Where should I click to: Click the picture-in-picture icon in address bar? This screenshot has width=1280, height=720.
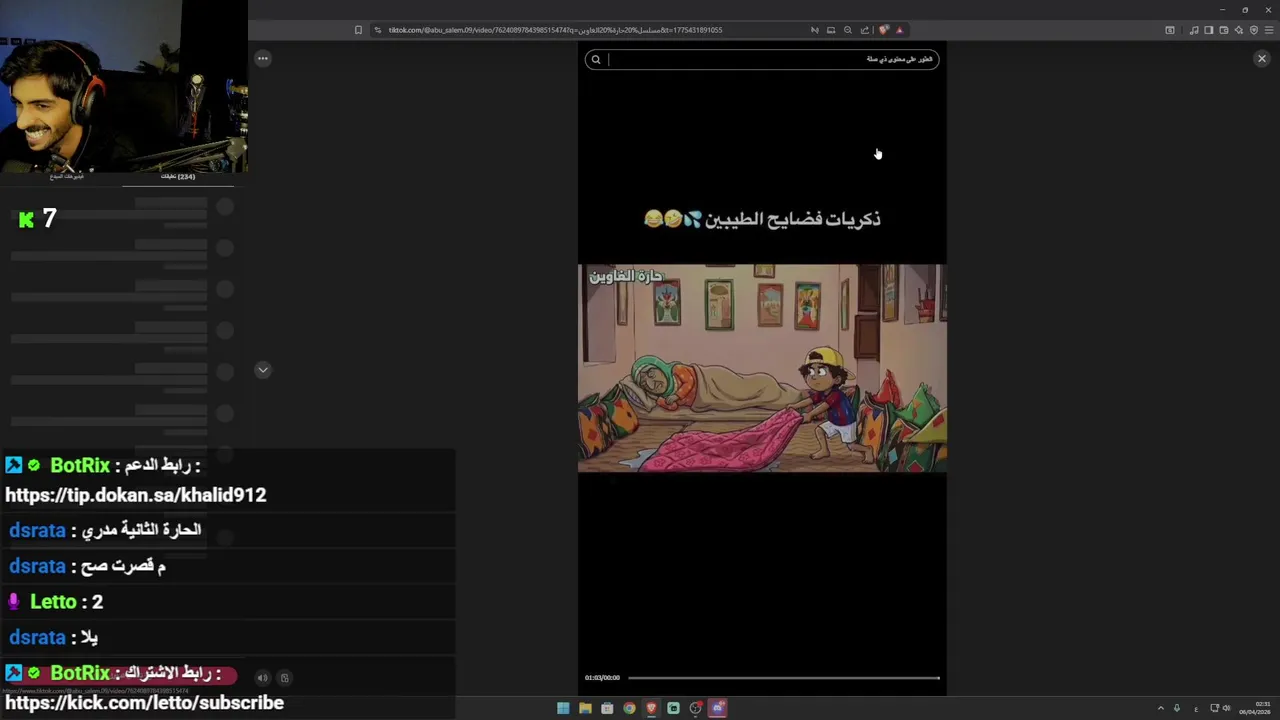[830, 30]
